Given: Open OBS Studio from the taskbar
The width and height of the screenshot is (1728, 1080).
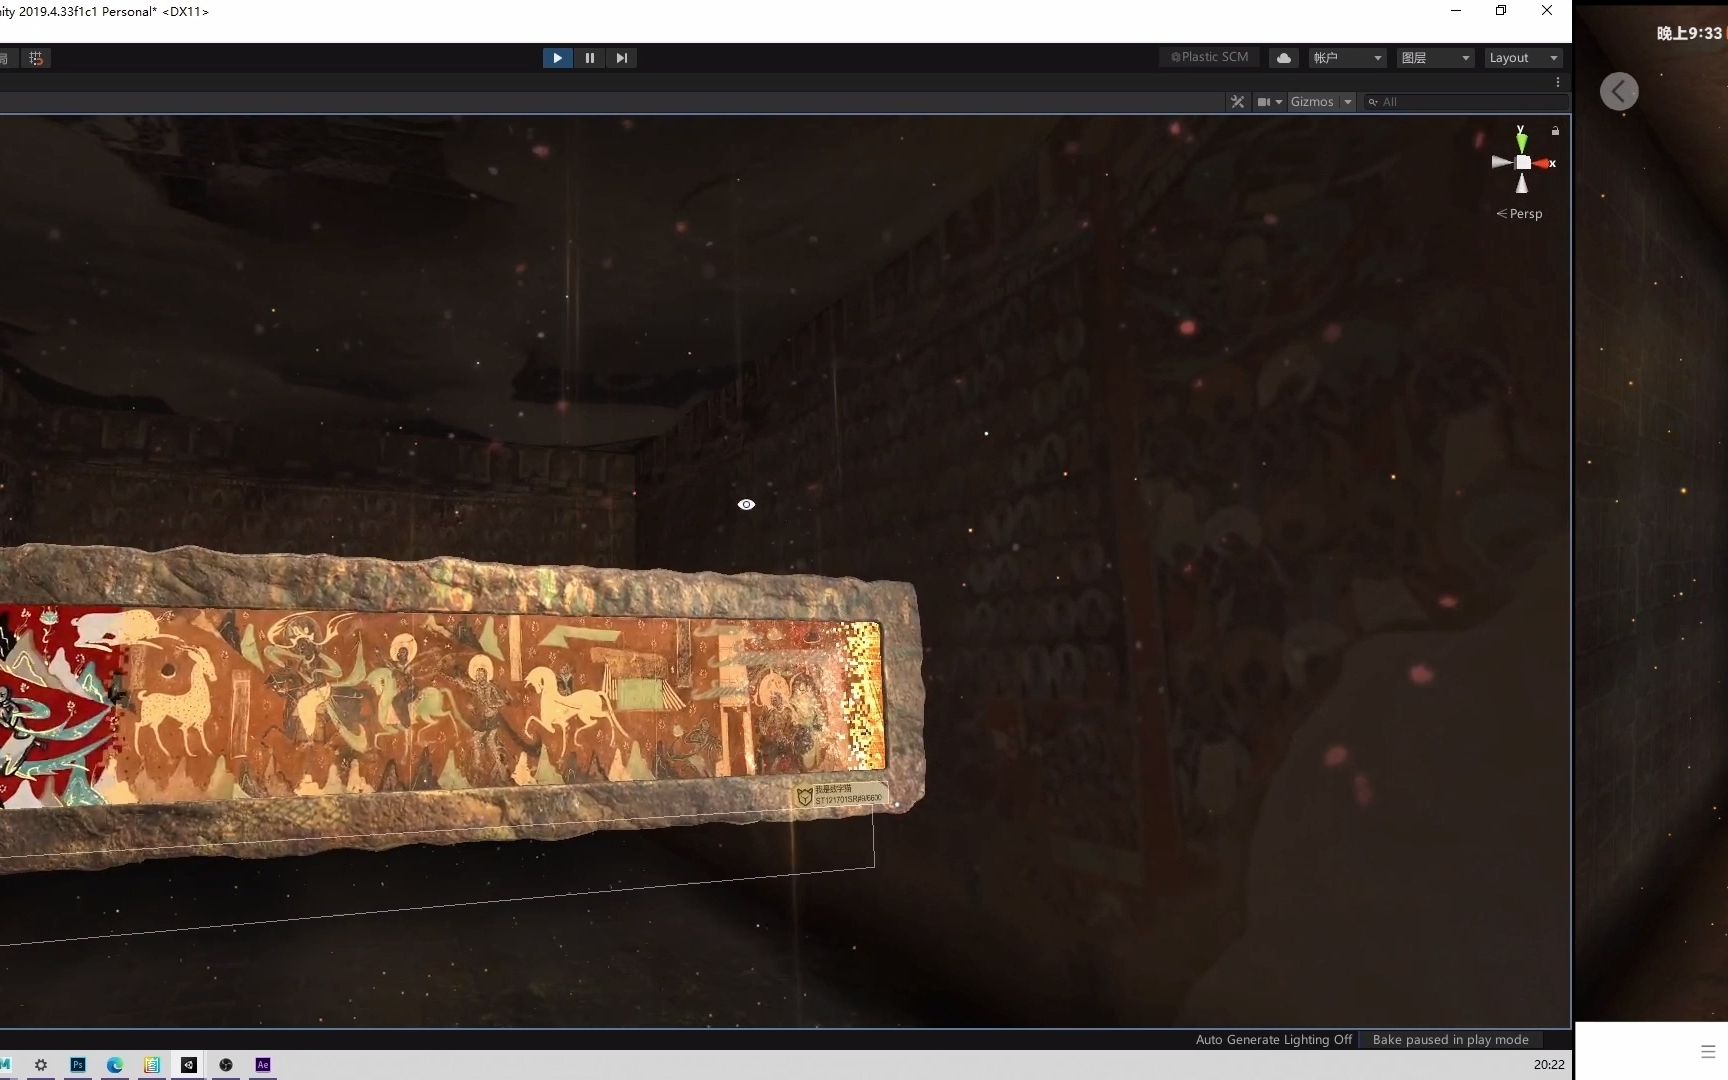Looking at the screenshot, I should tap(226, 1065).
